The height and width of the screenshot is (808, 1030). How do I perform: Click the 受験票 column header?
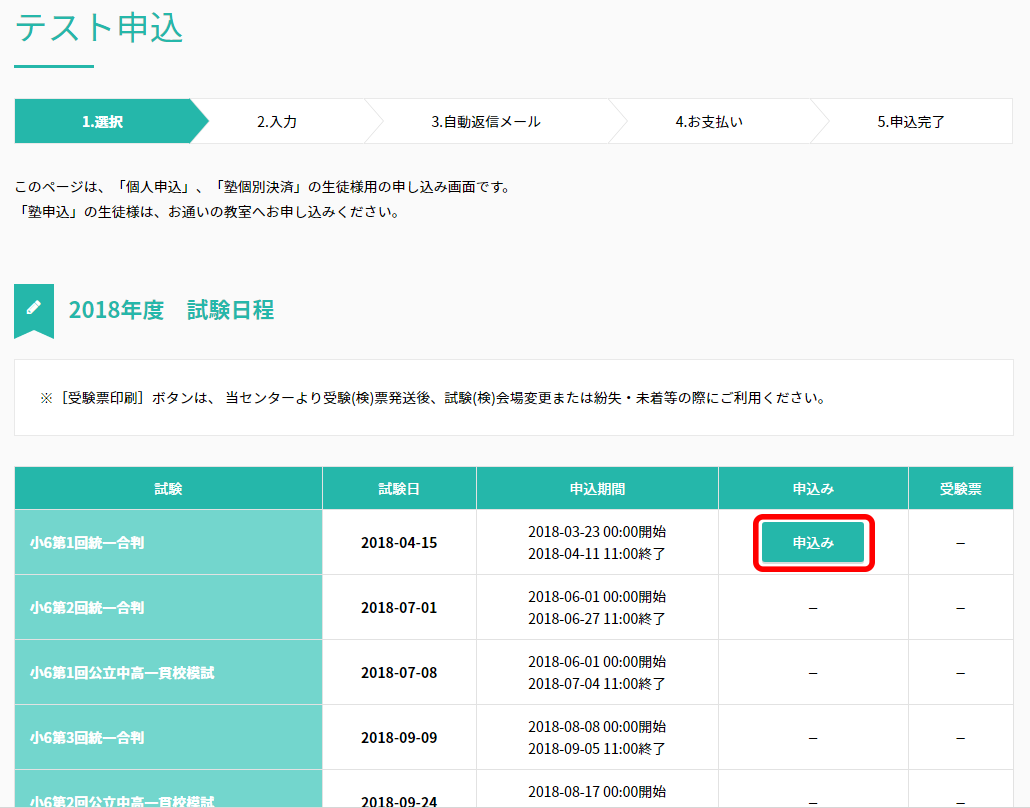pos(960,489)
